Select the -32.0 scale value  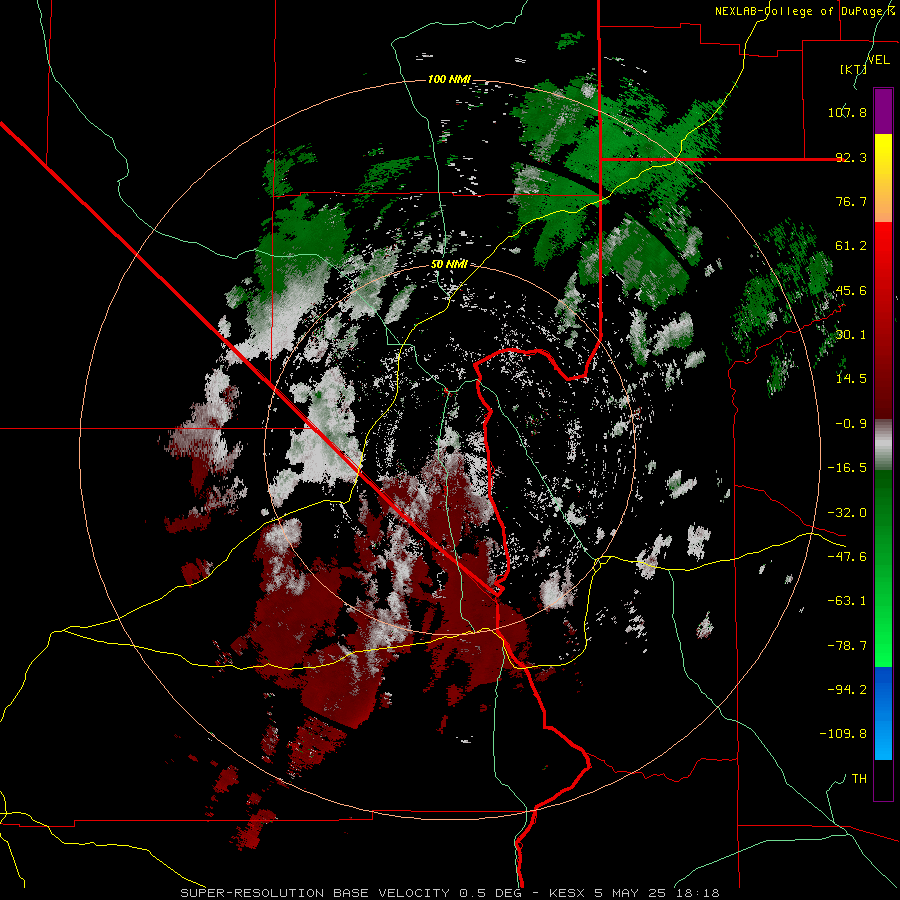coord(847,513)
